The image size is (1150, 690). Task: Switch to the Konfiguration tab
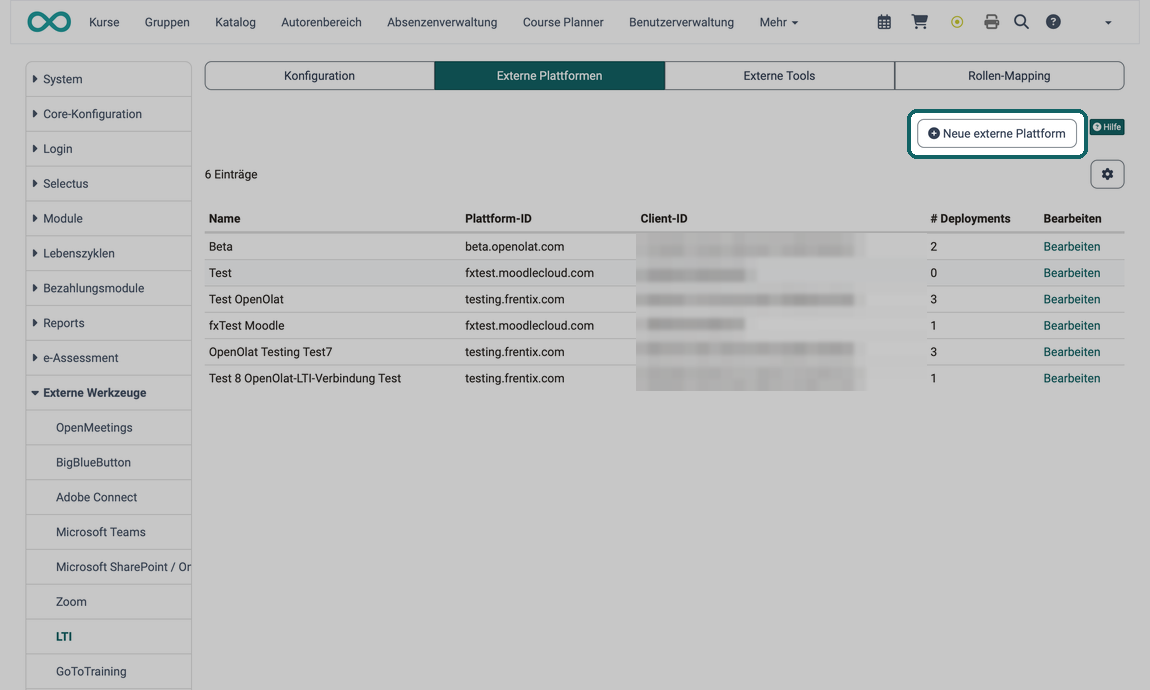[319, 76]
